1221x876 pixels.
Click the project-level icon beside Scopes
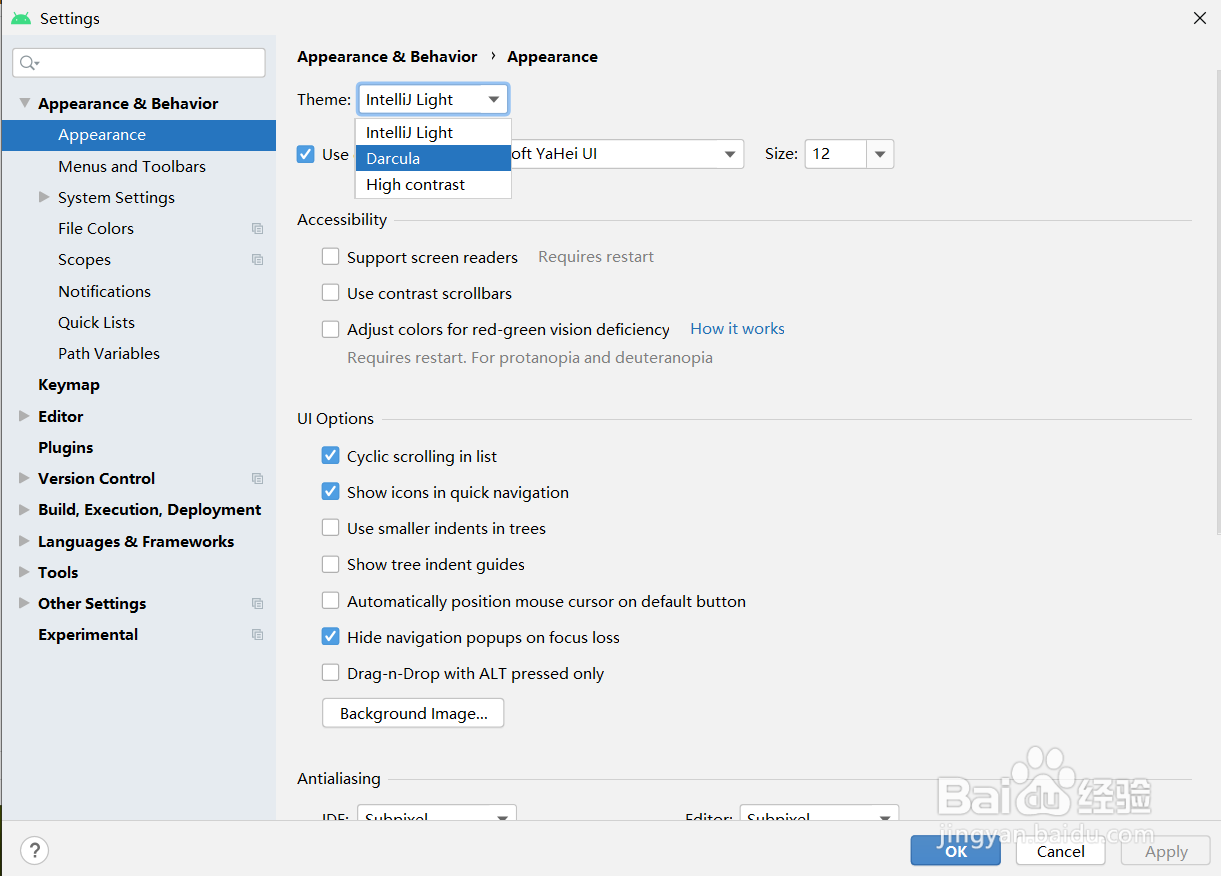click(257, 260)
